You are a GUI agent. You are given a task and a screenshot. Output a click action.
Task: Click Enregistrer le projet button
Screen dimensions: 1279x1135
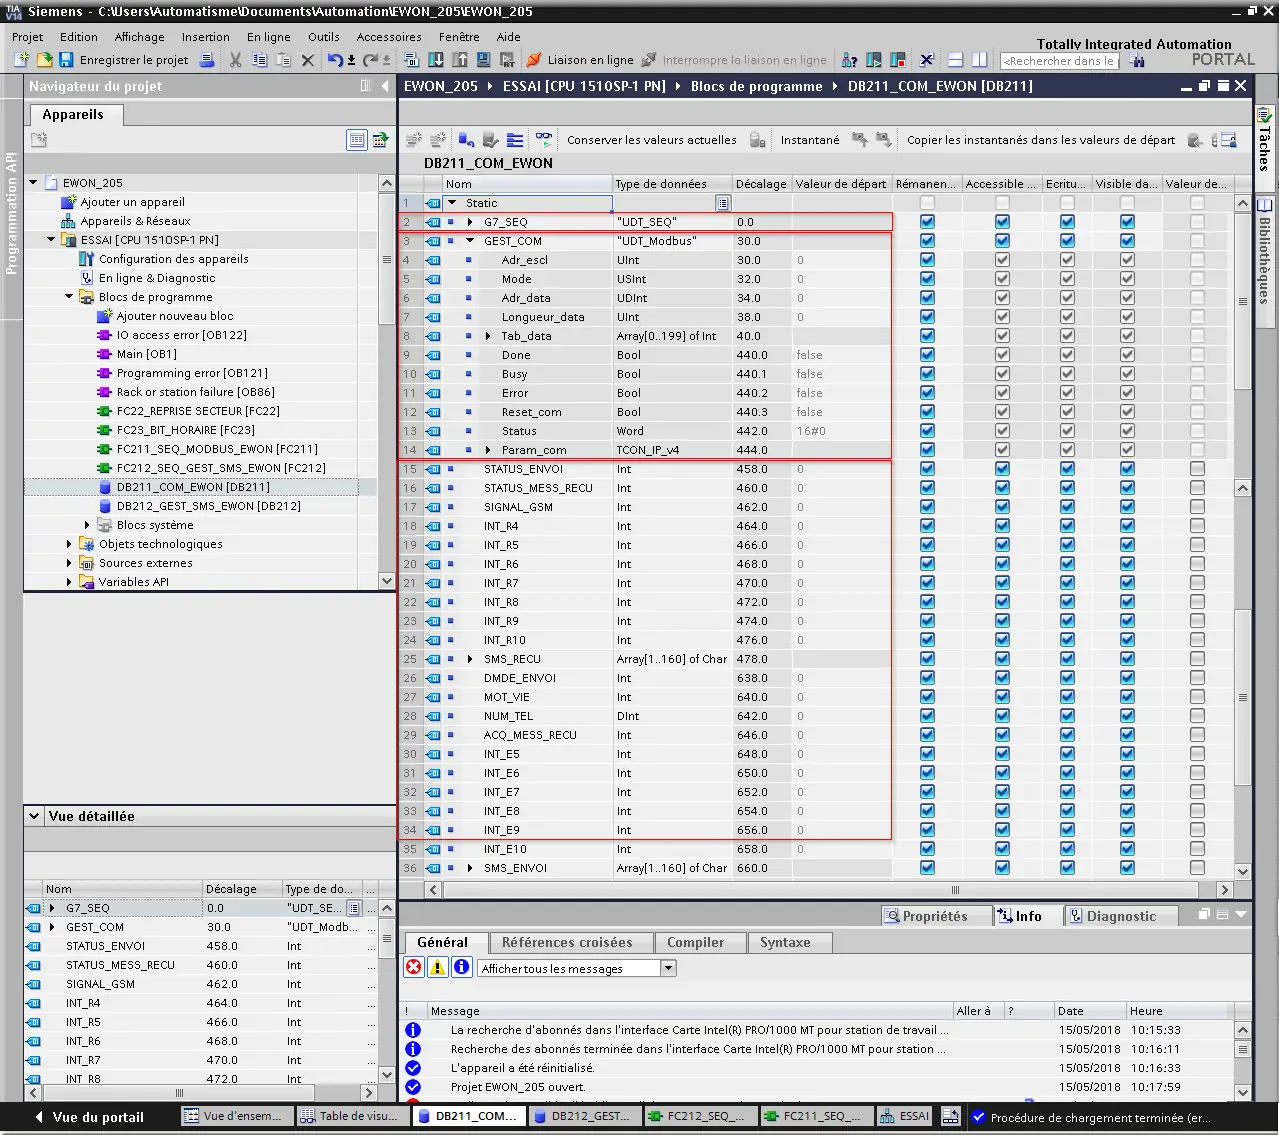point(124,60)
